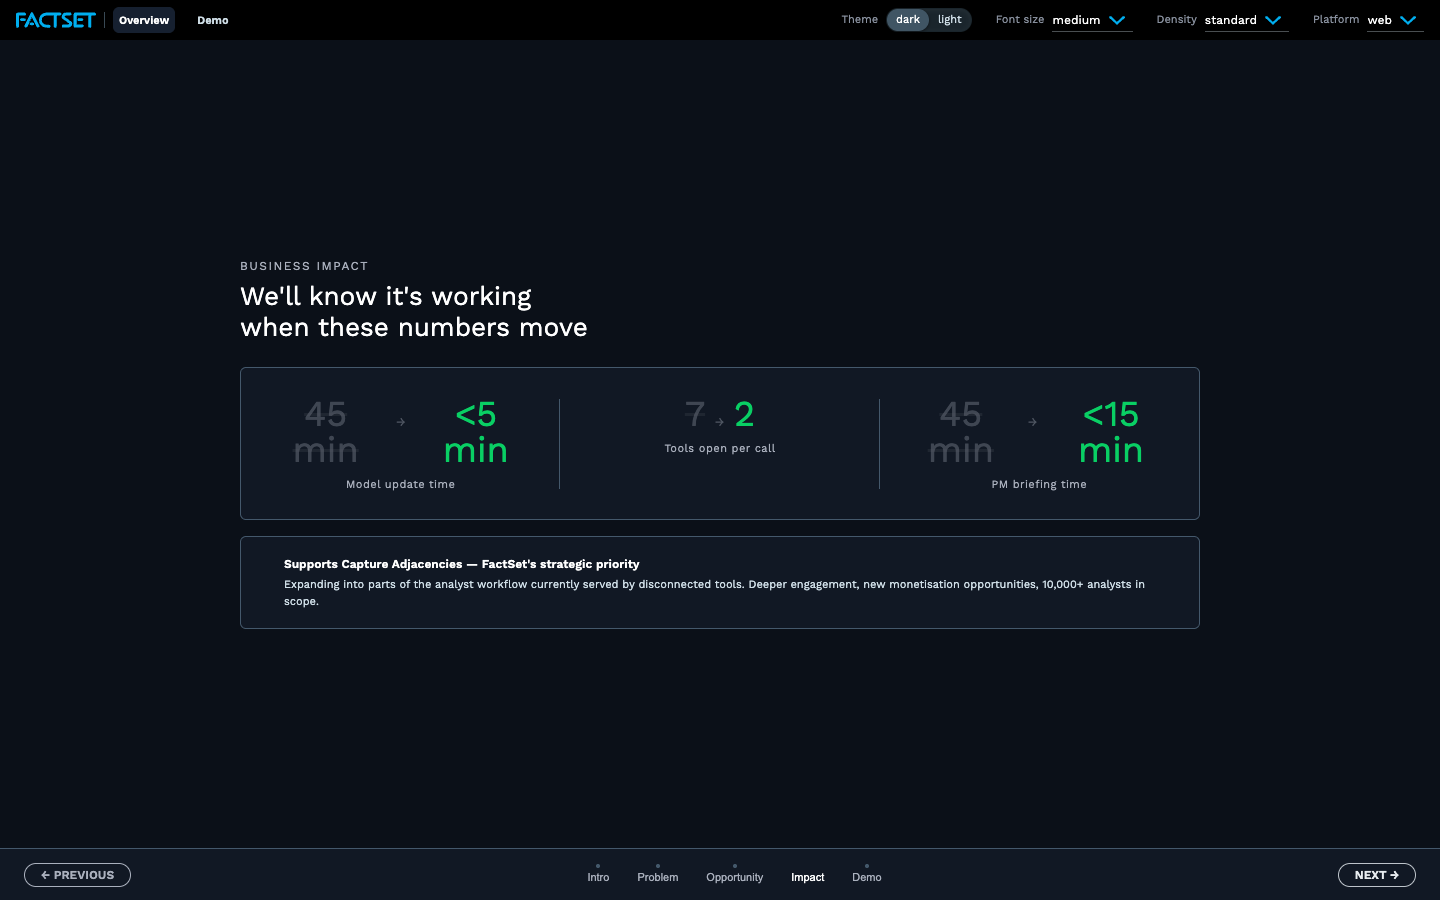Switch to the Overview tab

click(144, 20)
